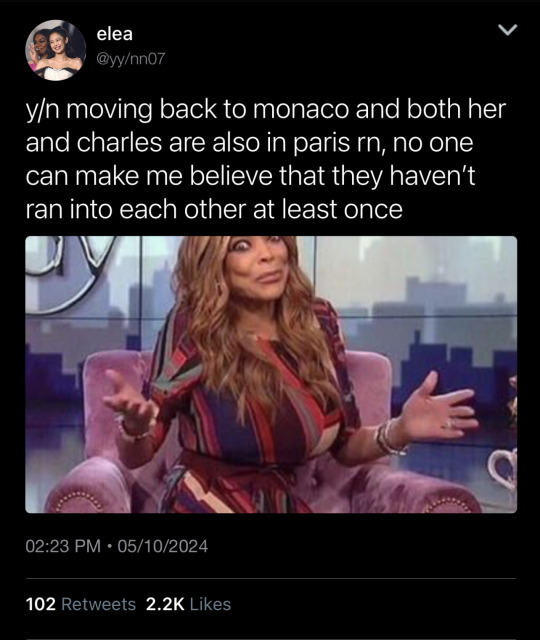540x640 pixels.
Task: Click the 2.2K count beside Likes
Action: pyautogui.click(x=165, y=604)
